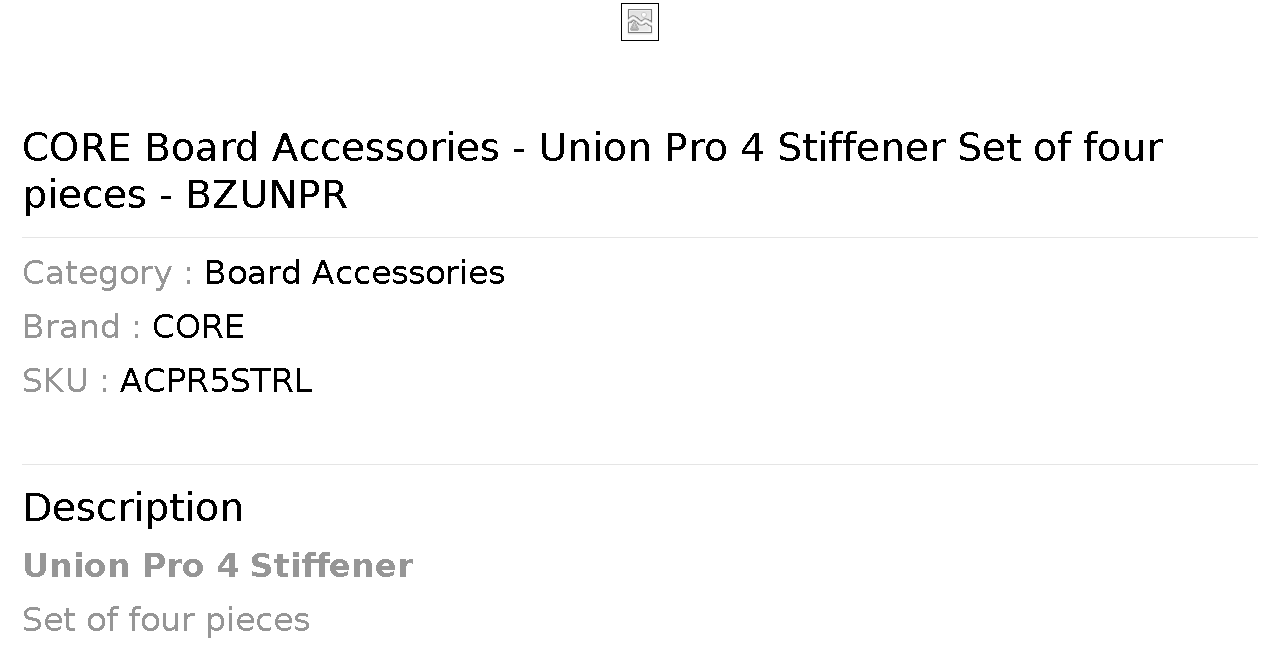Click the SKU value ACPR5STRL

click(216, 381)
